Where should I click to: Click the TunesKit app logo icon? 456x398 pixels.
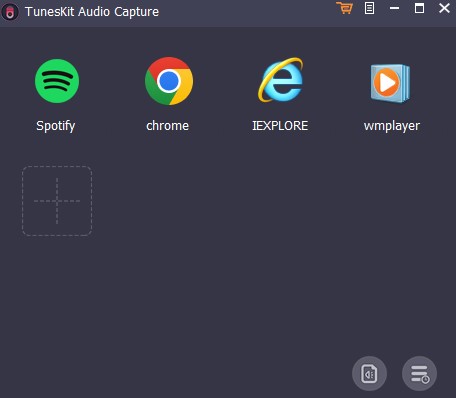tap(10, 12)
